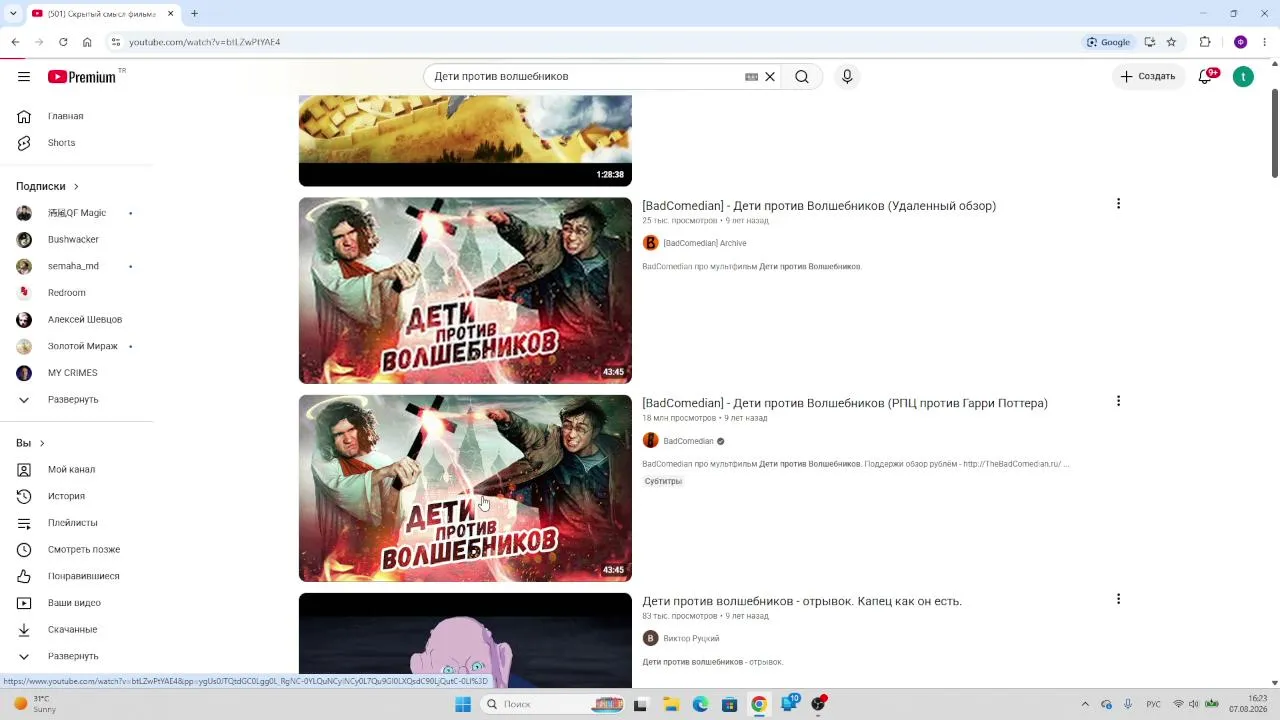Go to the YouTube Premium logo home
The image size is (1280, 720).
coord(82,77)
